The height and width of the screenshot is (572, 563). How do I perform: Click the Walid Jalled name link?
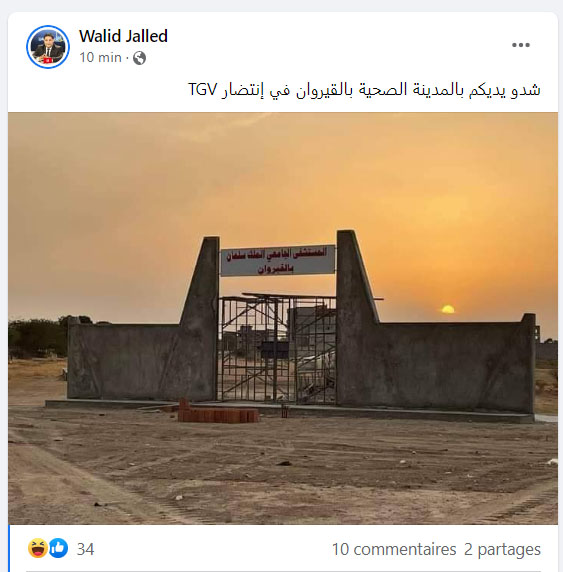[123, 36]
